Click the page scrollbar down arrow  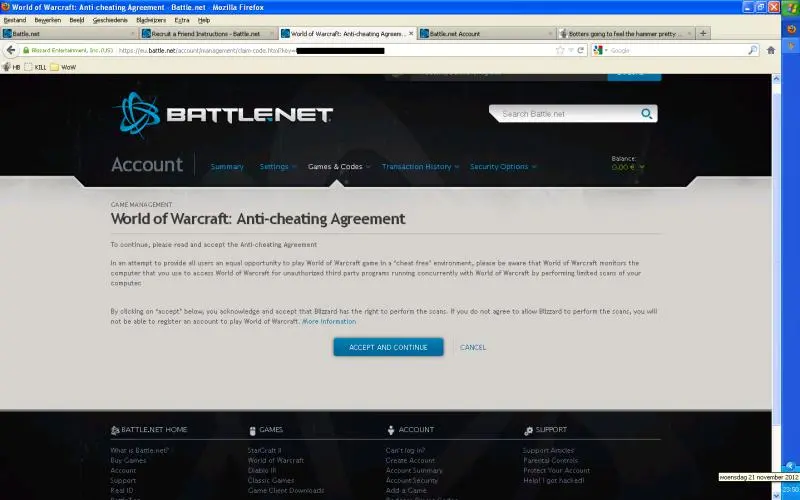(776, 495)
